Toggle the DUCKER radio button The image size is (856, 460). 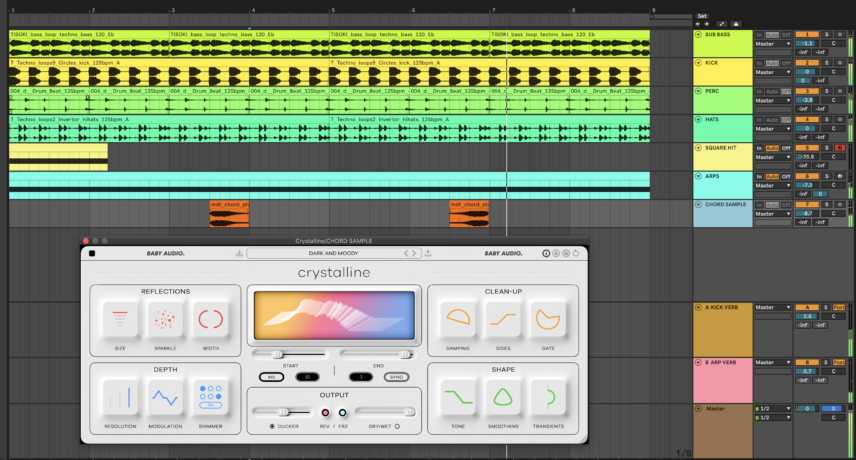coord(272,426)
